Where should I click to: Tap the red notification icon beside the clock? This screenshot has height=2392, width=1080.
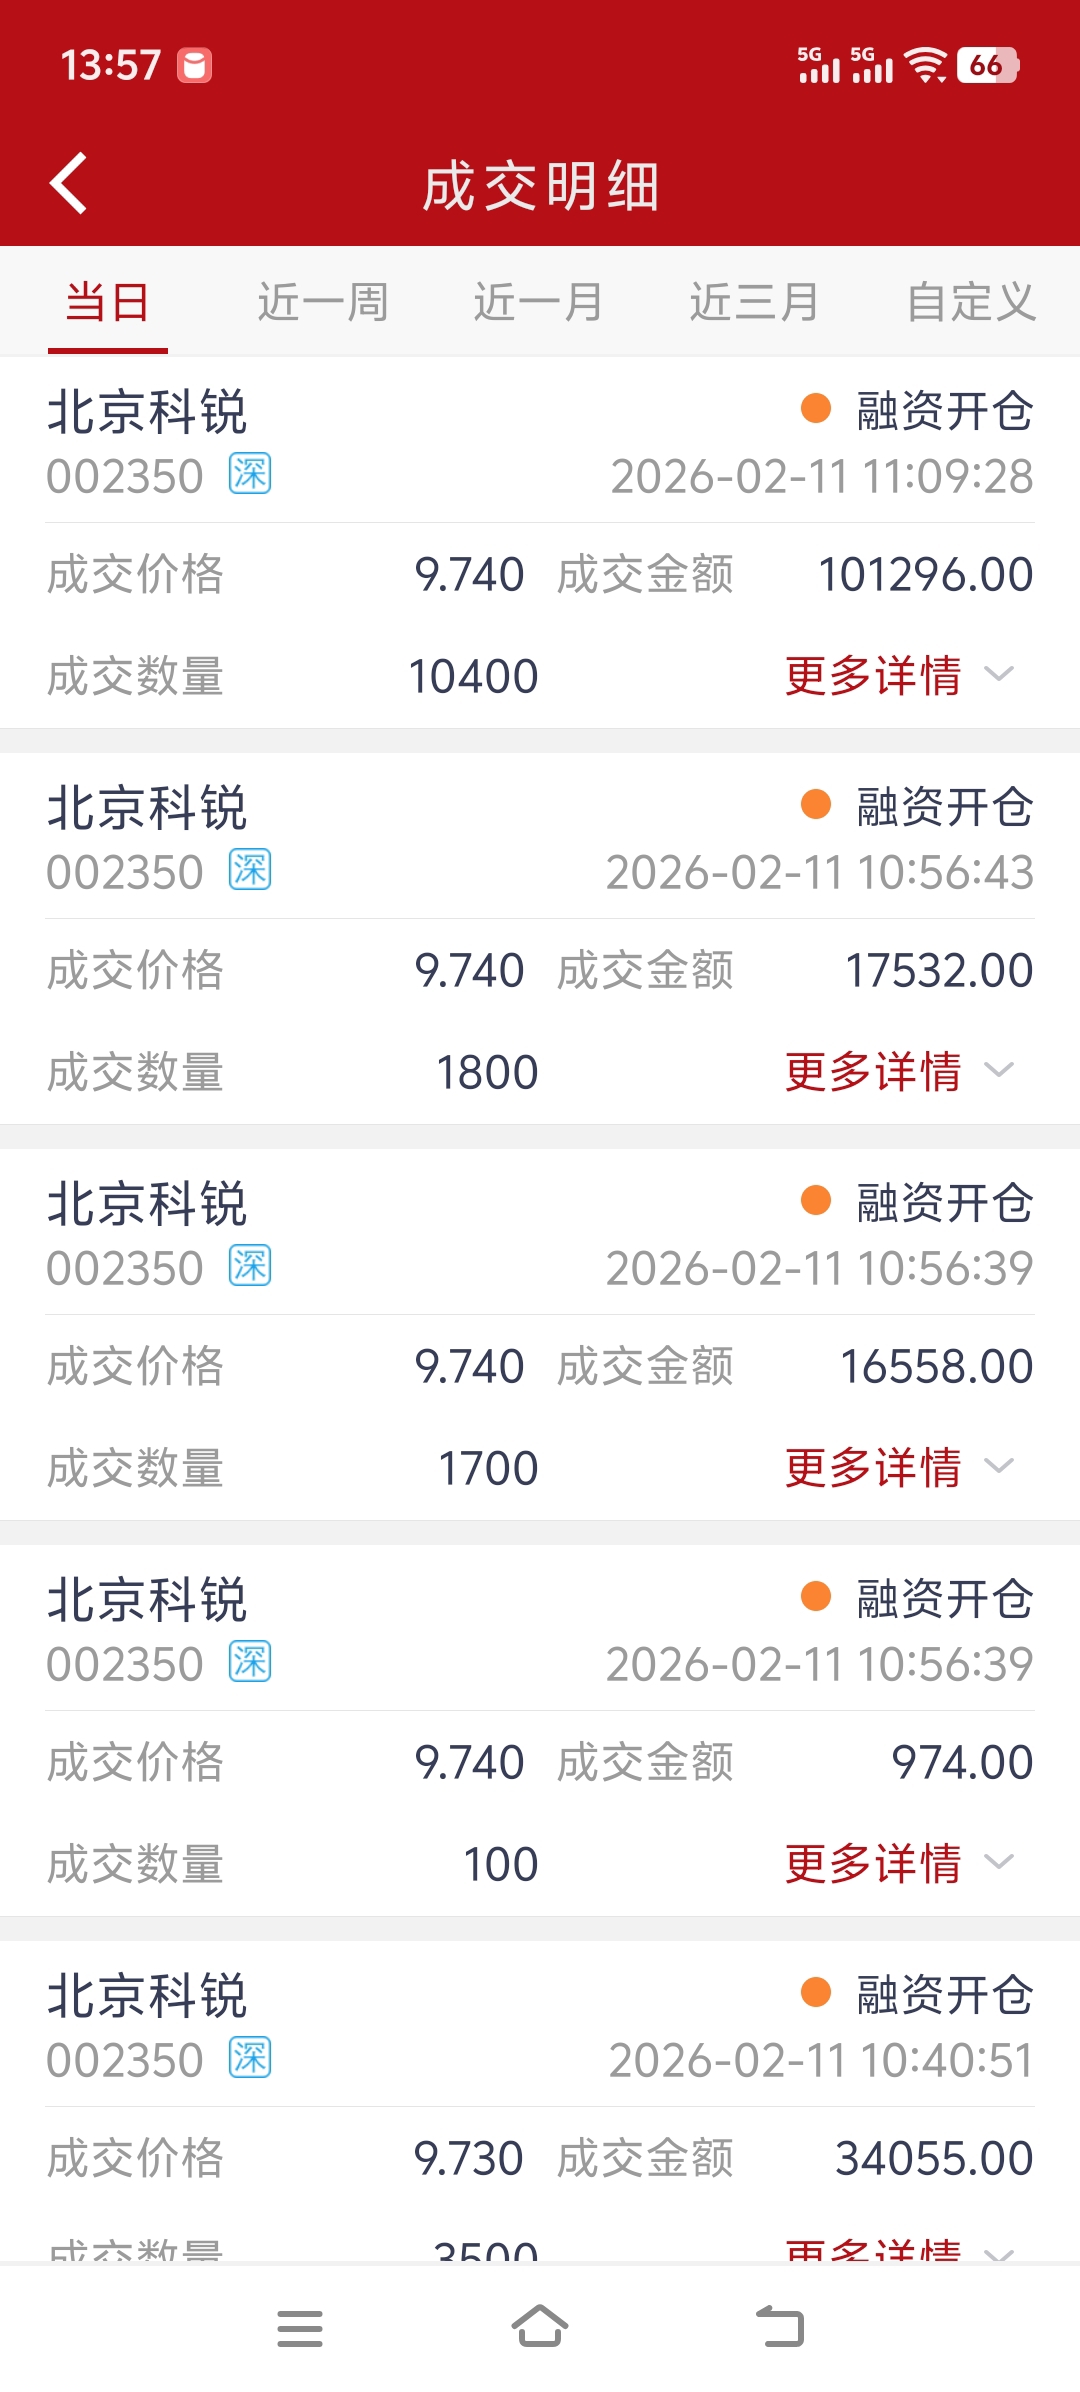point(194,65)
